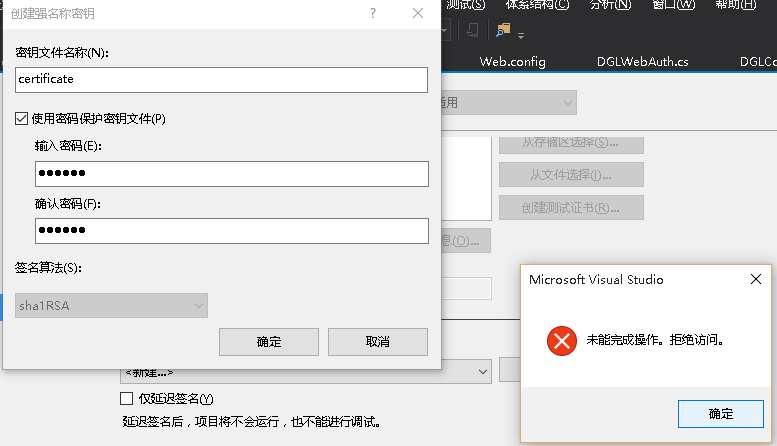Open the <新建...> key file dropdown

306,372
